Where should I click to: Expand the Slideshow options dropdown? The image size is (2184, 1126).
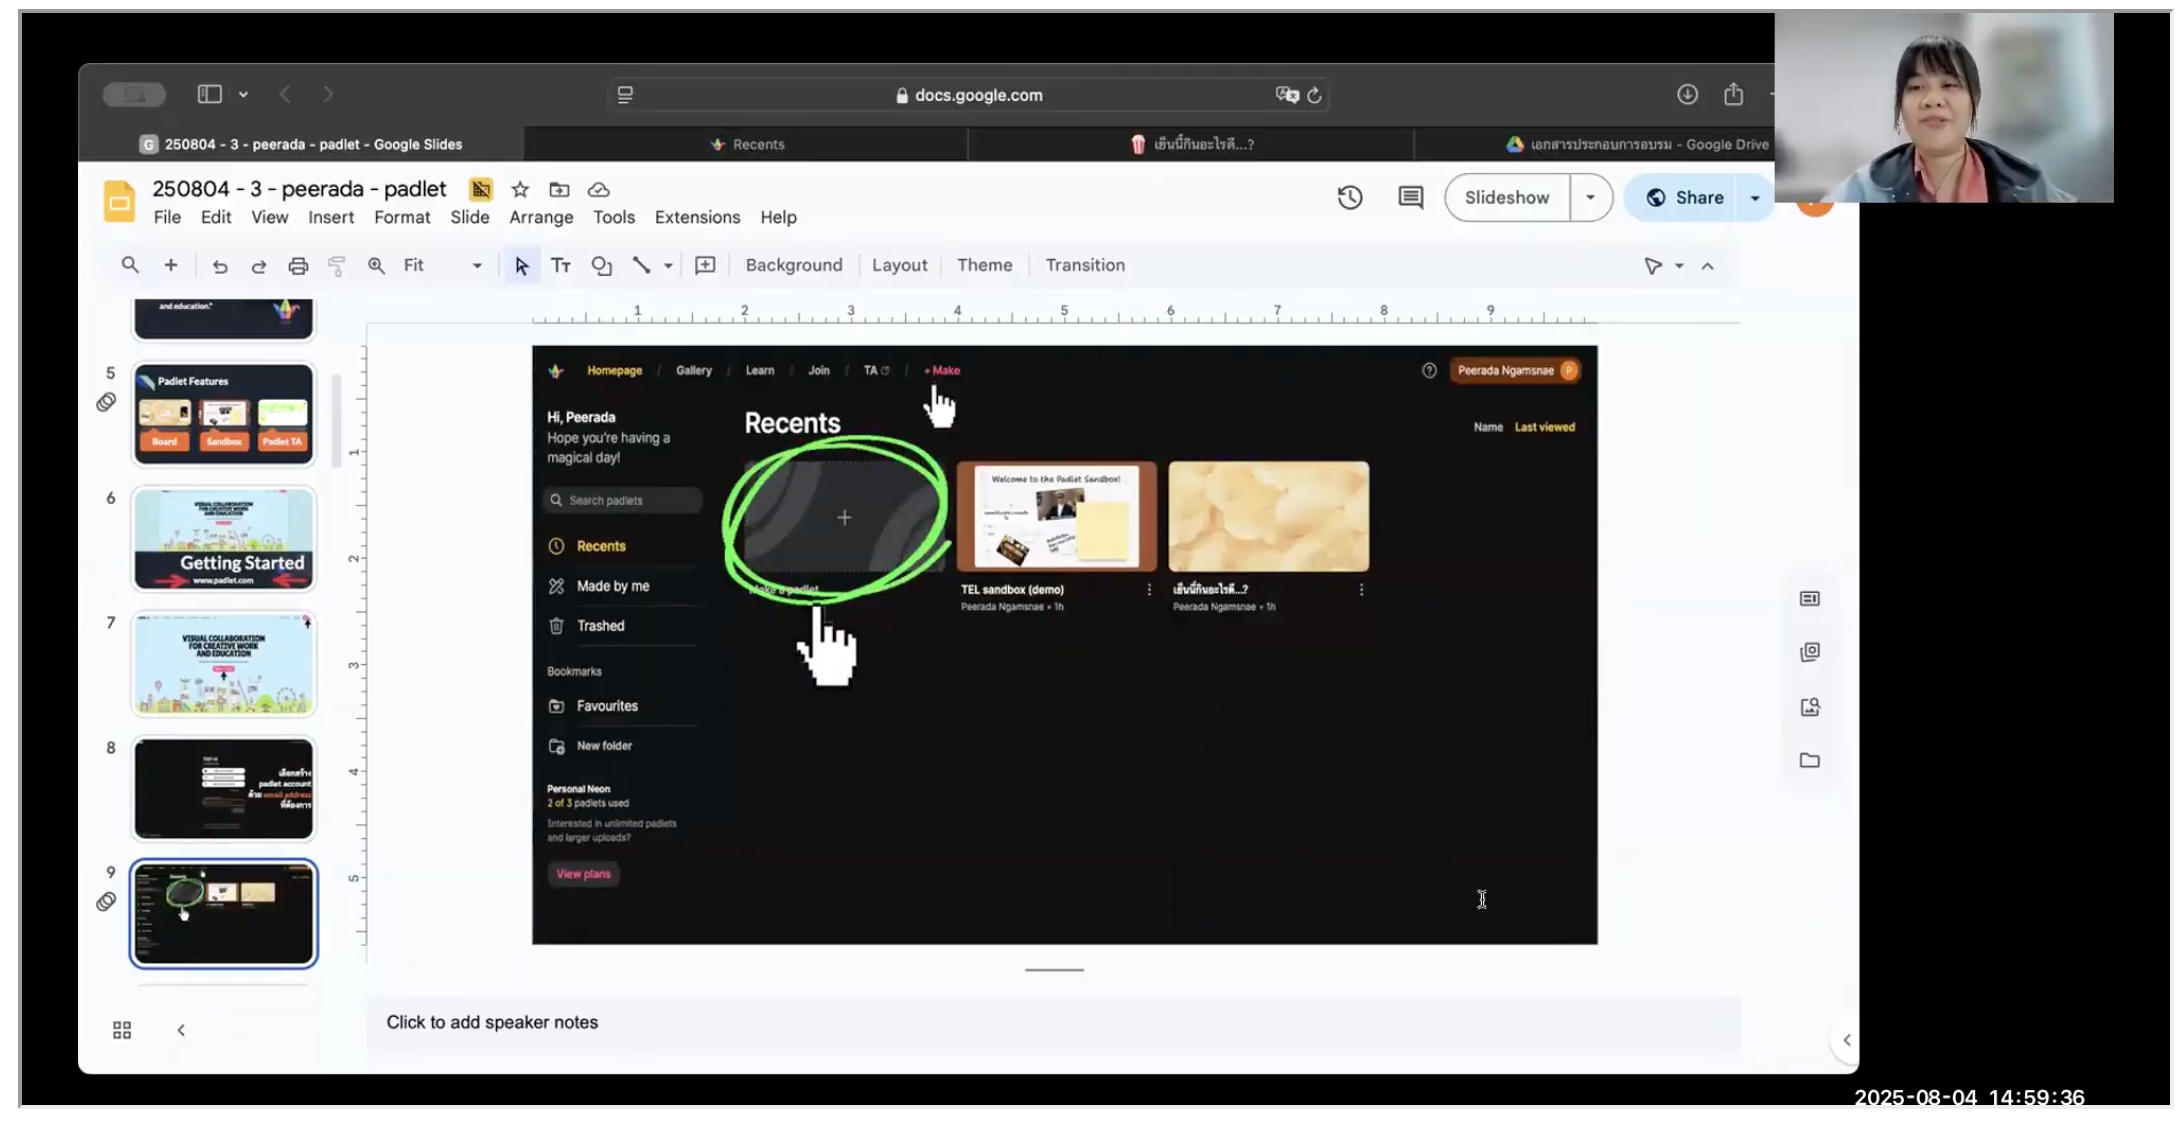pyautogui.click(x=1590, y=197)
